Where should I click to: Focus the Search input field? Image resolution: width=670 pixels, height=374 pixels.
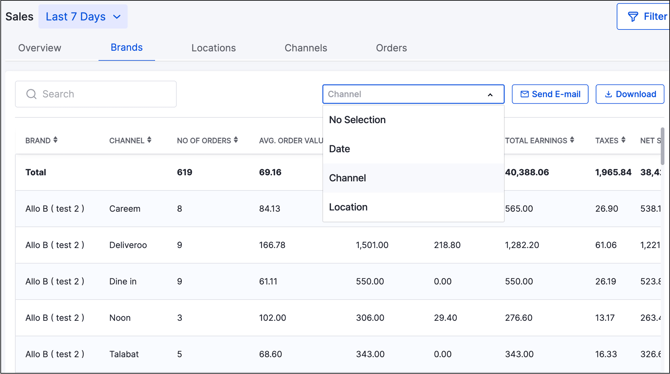(96, 94)
